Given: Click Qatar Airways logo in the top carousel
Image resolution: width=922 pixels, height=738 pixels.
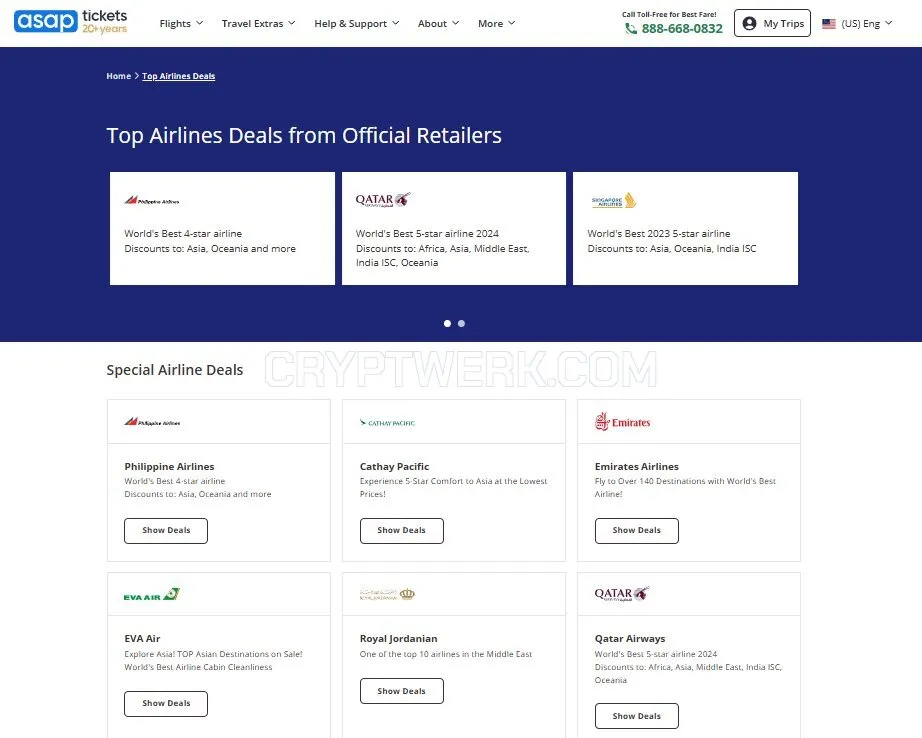Looking at the screenshot, I should tap(383, 200).
